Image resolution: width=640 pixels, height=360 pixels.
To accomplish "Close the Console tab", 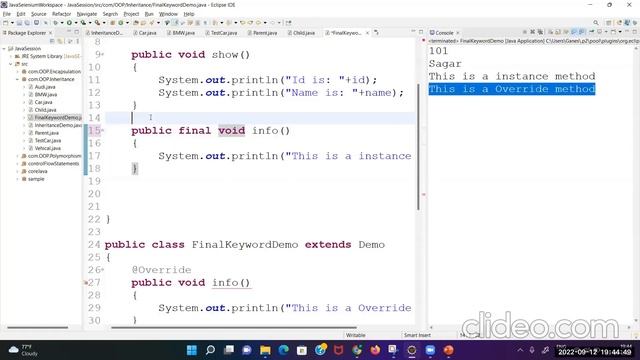I will click(458, 33).
